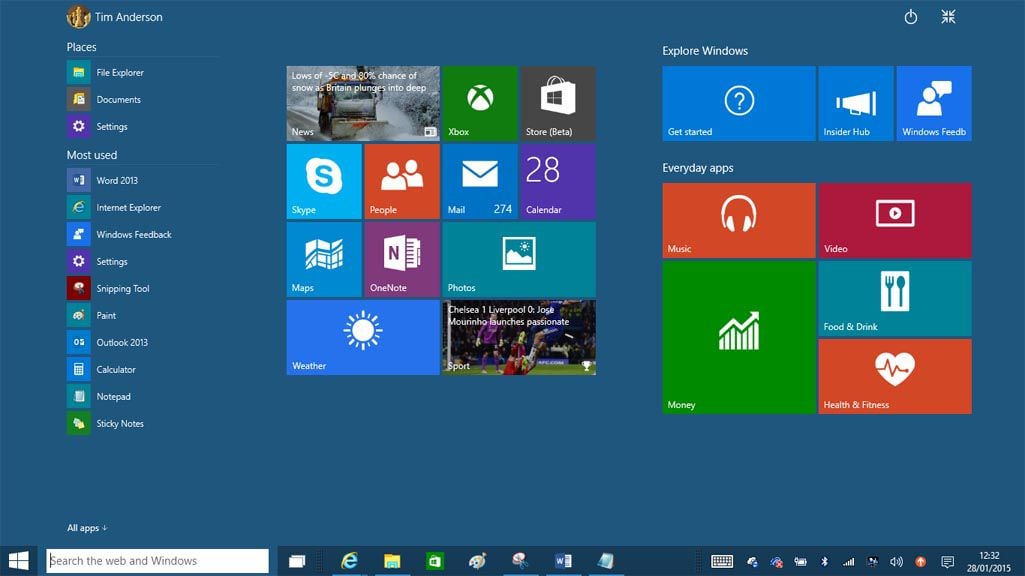1025x576 pixels.
Task: Open Internet Explorer from the taskbar
Action: click(x=350, y=561)
